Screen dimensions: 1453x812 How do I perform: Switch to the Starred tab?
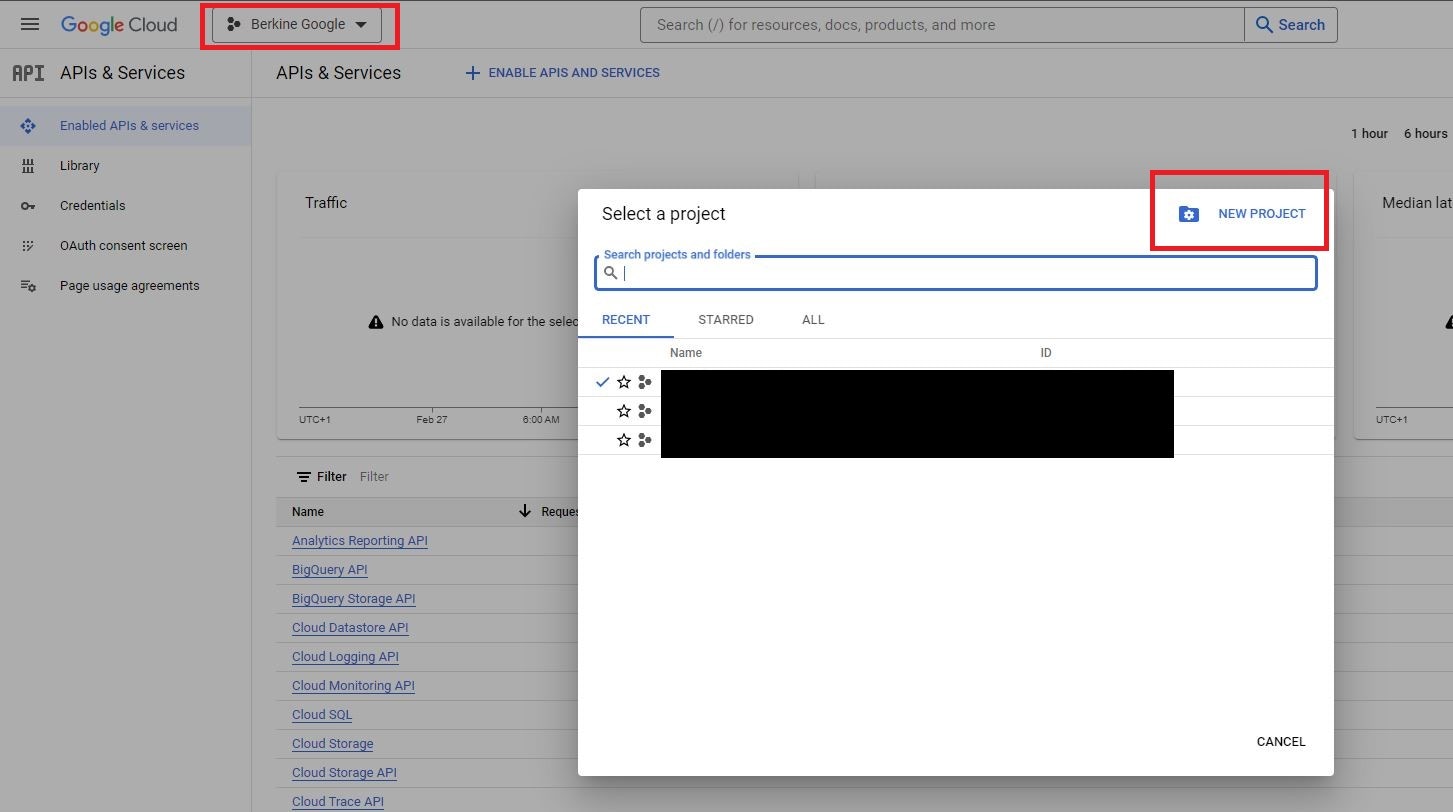click(x=726, y=320)
